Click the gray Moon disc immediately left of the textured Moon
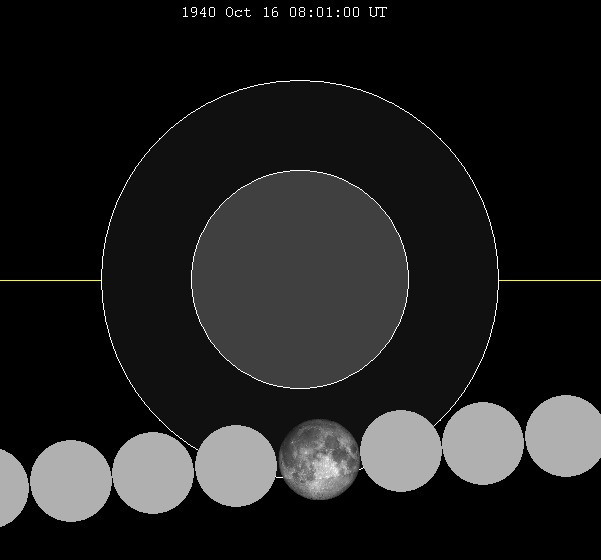The width and height of the screenshot is (601, 560). pos(235,466)
